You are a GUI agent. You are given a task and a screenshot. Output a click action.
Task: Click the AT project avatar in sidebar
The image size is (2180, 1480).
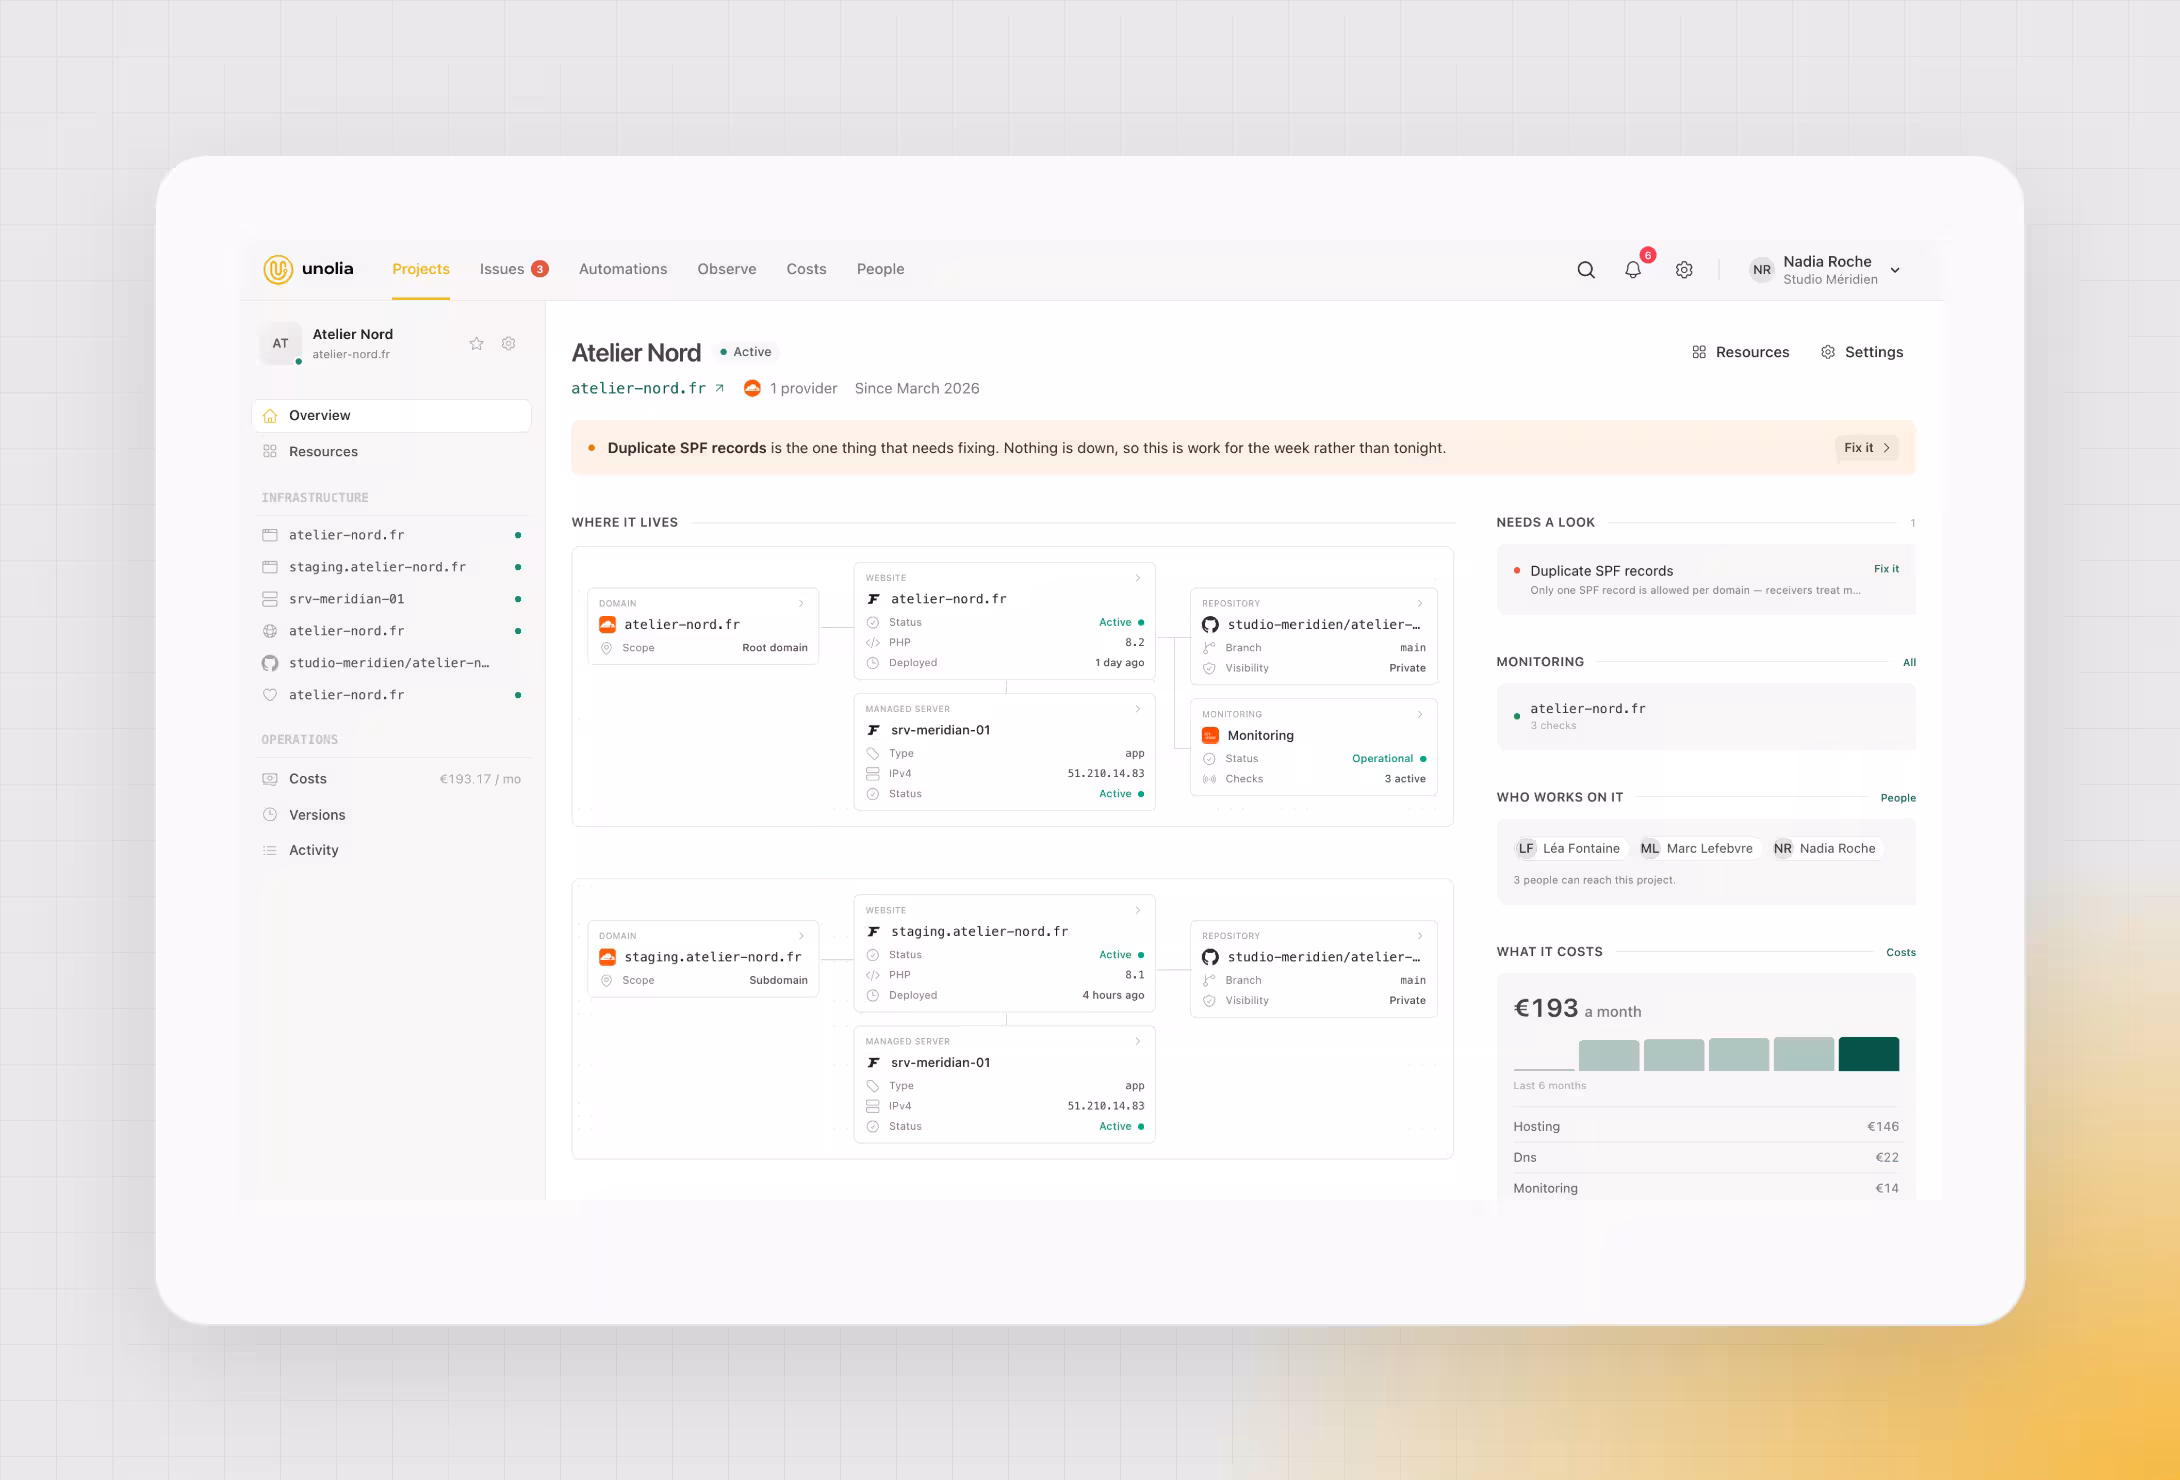pos(281,343)
